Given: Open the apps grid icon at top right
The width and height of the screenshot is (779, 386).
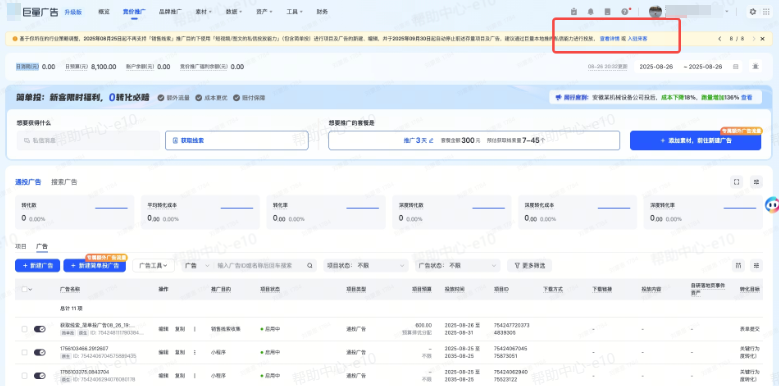Looking at the screenshot, I should coord(766,11).
